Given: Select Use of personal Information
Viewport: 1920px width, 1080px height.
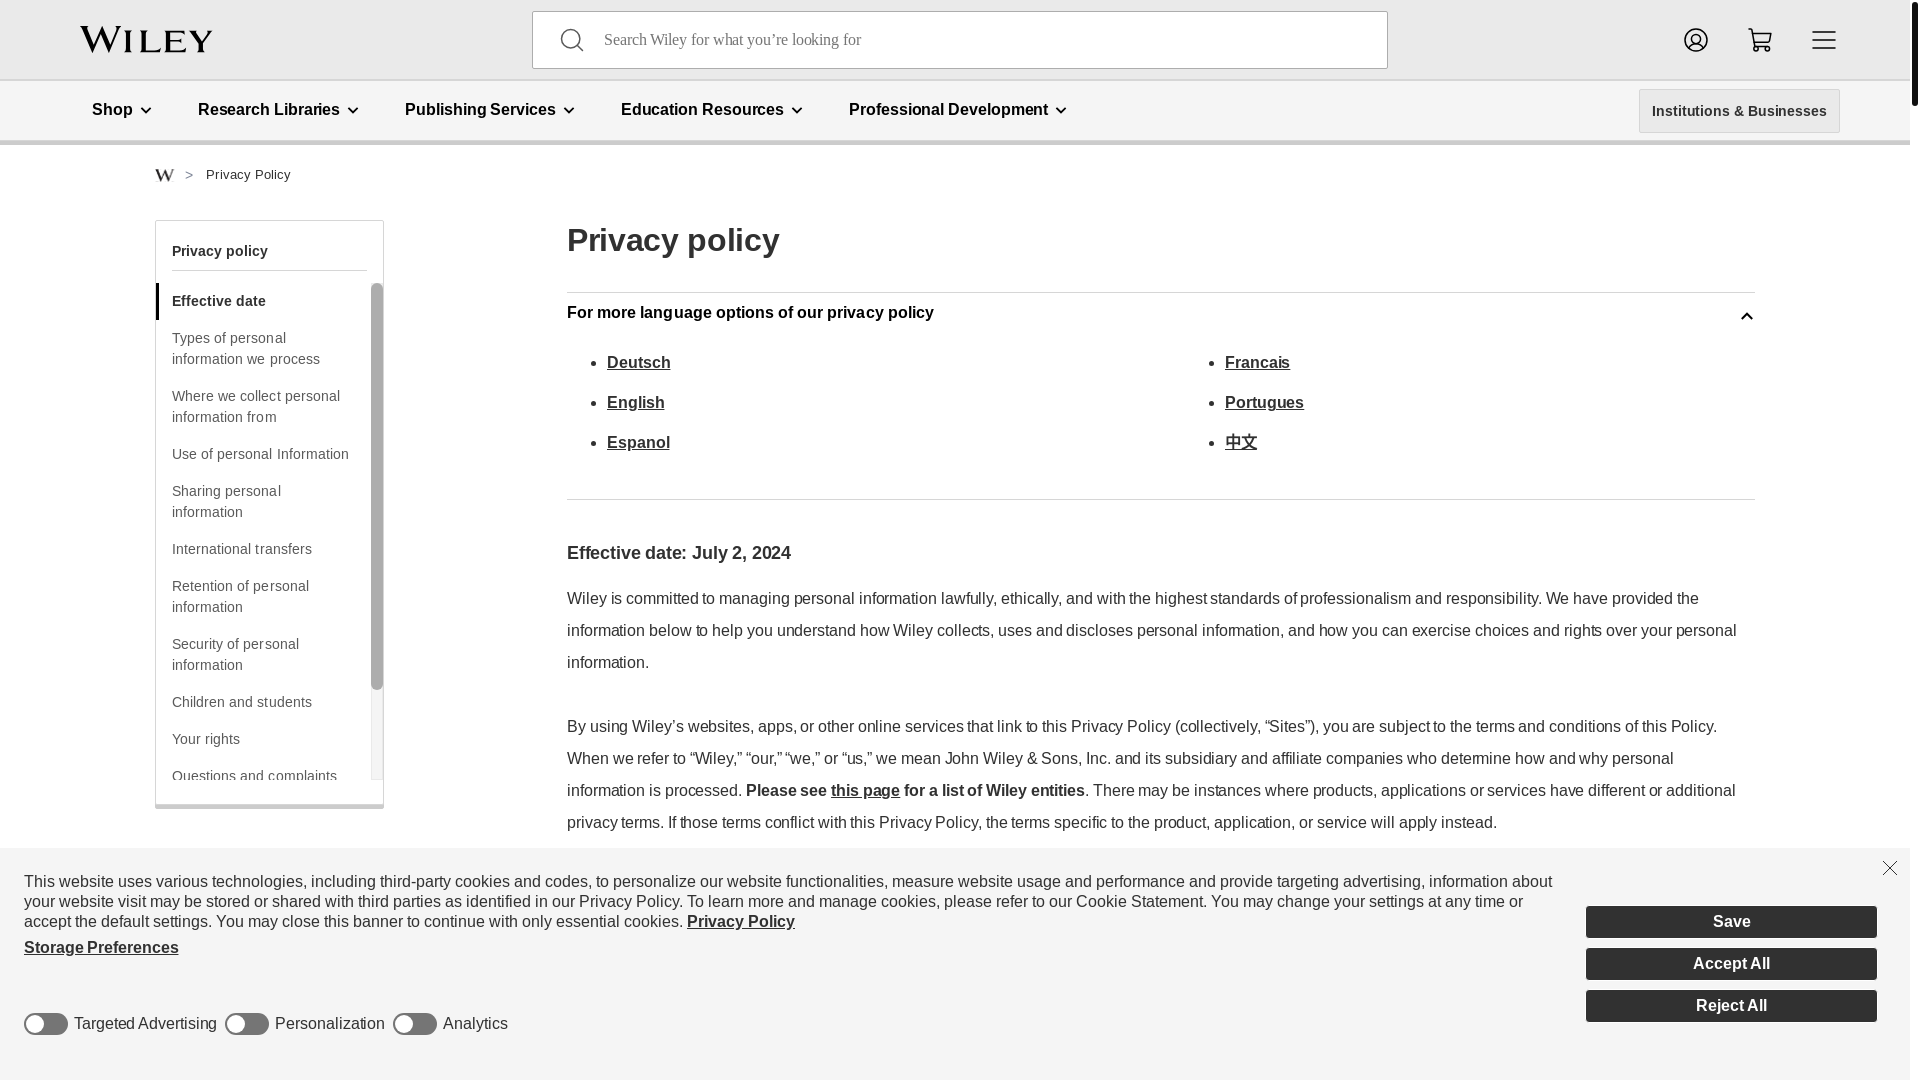Looking at the screenshot, I should [260, 454].
